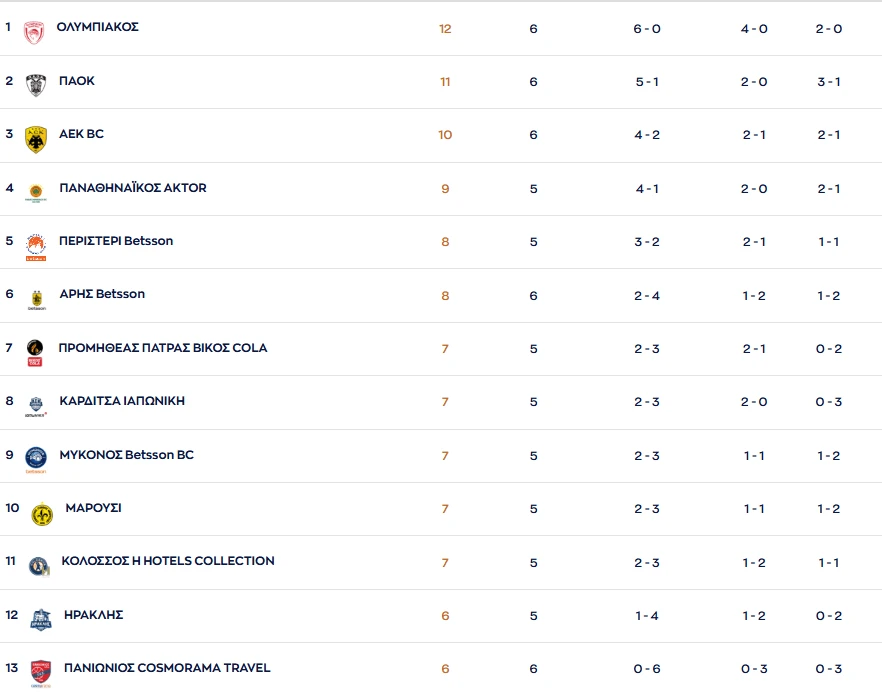Open ΠΡΟΜΗΘΕΑΣ ΠΑΤΡΑΣ ΒΙΚΟΣ COLA name link
Image resolution: width=882 pixels, height=695 pixels.
coord(163,348)
